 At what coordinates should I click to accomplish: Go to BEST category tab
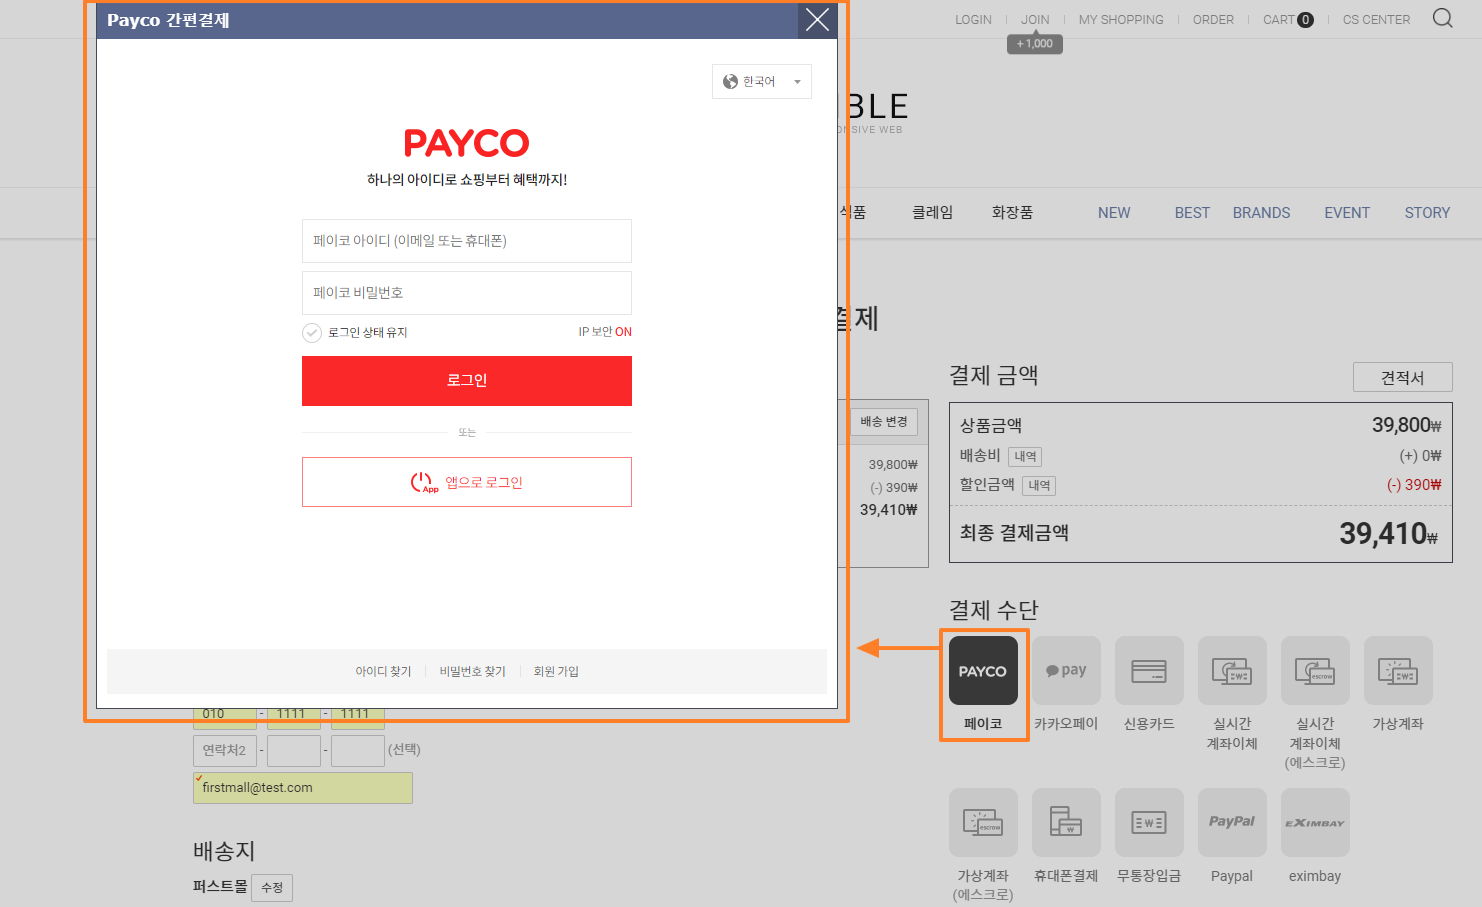point(1192,213)
